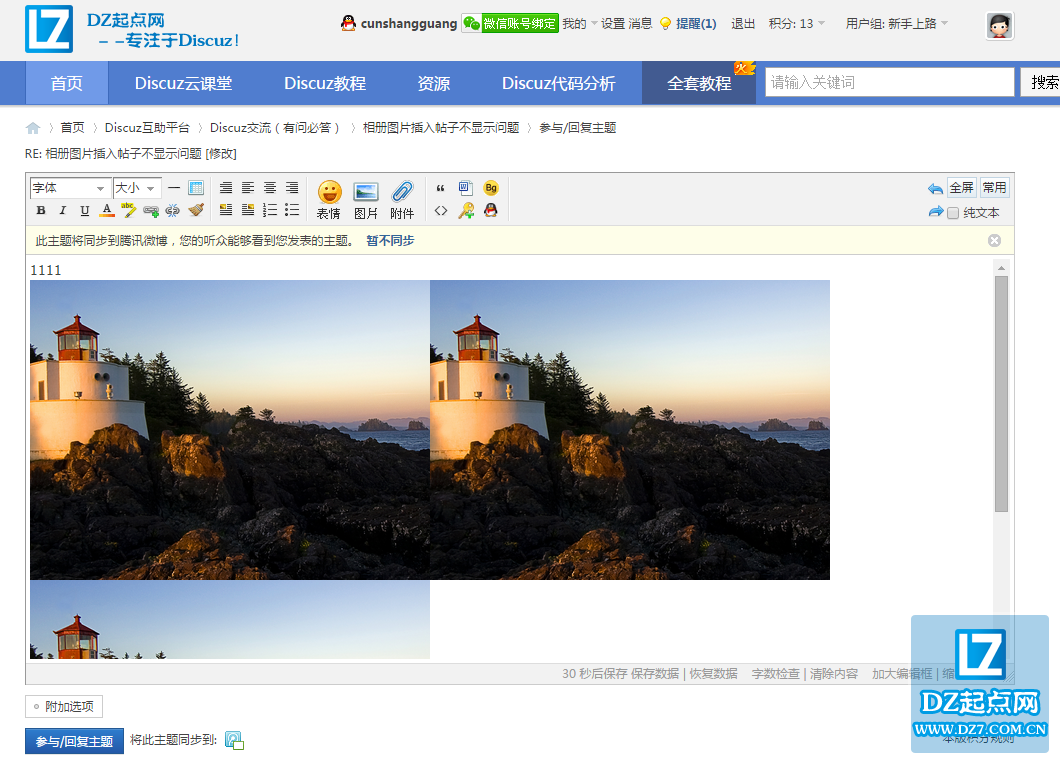Open the 字体 font dropdown
The width and height of the screenshot is (1060, 765).
coord(70,188)
